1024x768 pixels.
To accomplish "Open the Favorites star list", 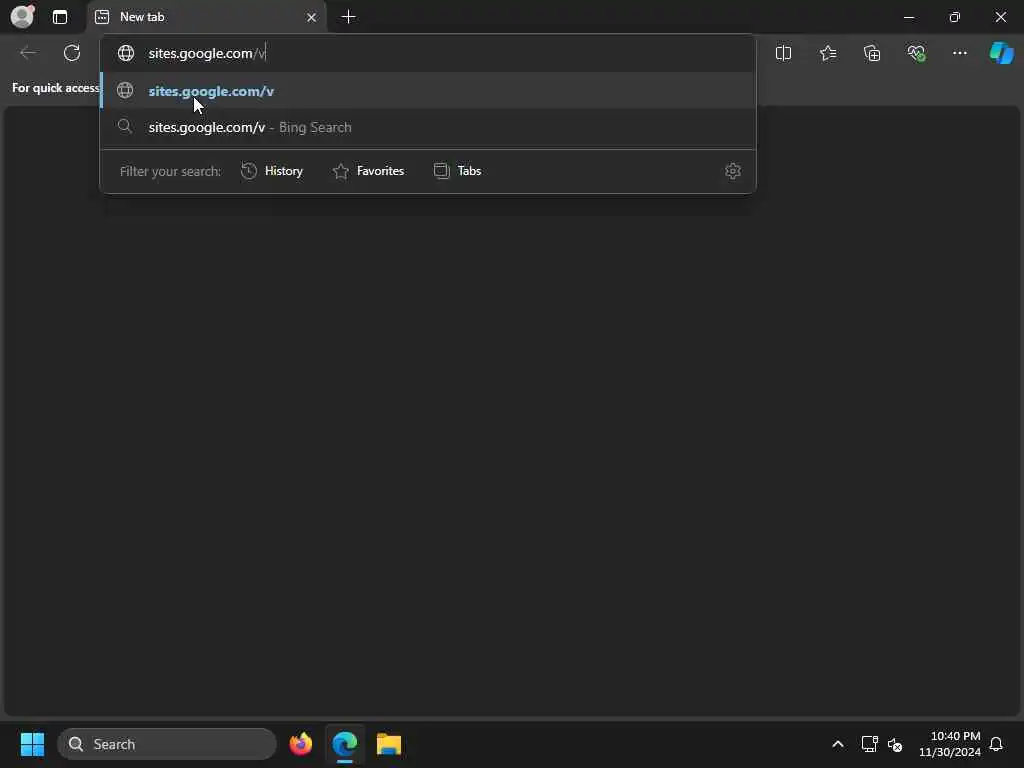I will coord(828,53).
